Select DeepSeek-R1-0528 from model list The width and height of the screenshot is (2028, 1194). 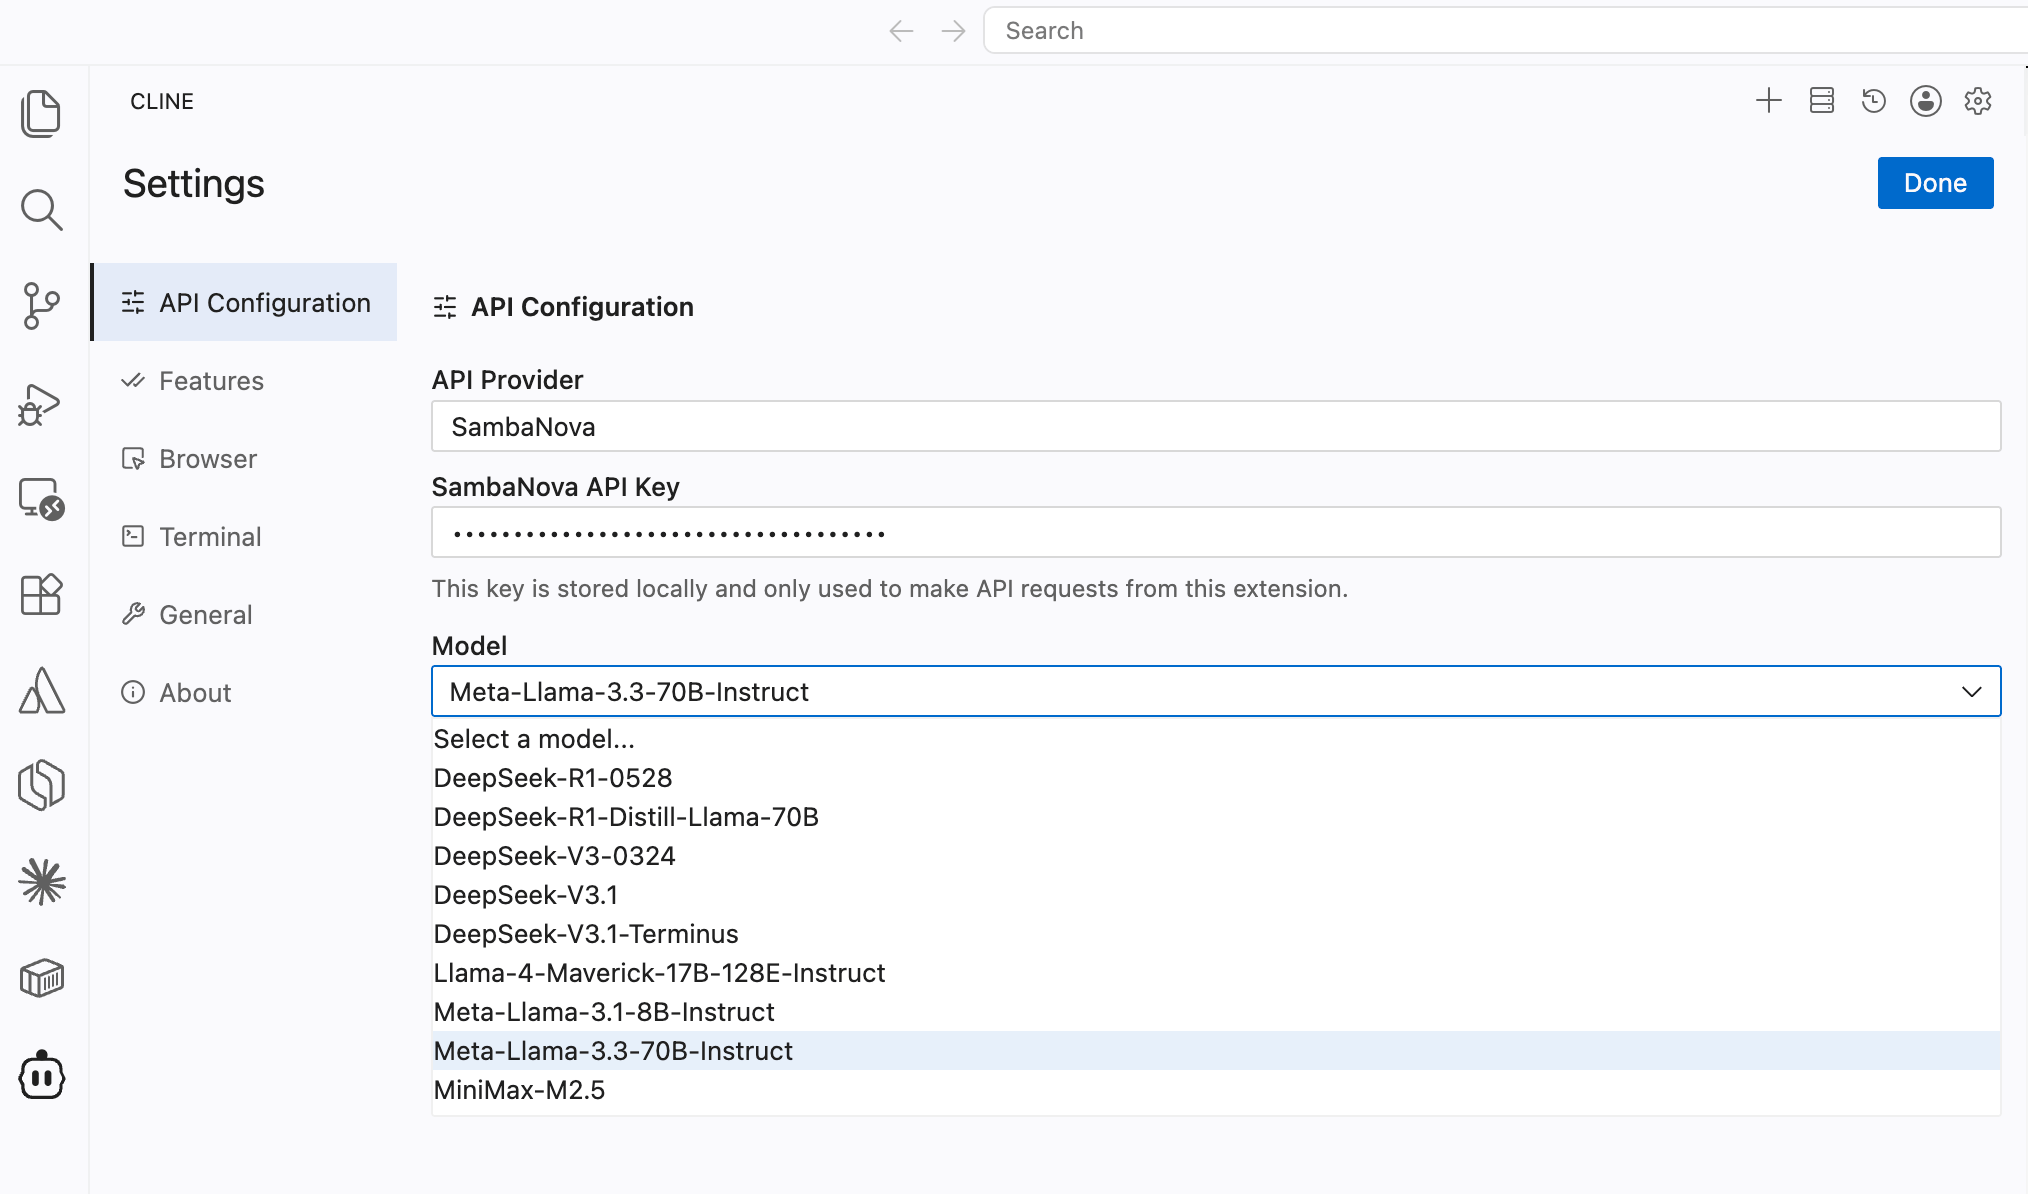click(x=1216, y=777)
